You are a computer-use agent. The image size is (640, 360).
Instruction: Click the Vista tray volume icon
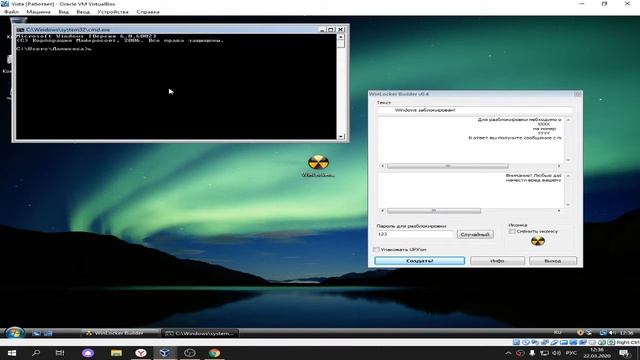[x=613, y=333]
